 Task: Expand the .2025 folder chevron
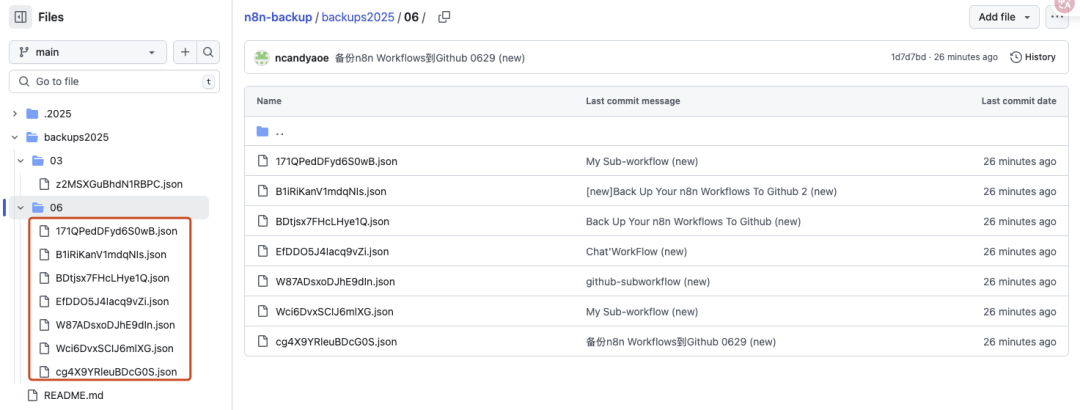click(14, 114)
